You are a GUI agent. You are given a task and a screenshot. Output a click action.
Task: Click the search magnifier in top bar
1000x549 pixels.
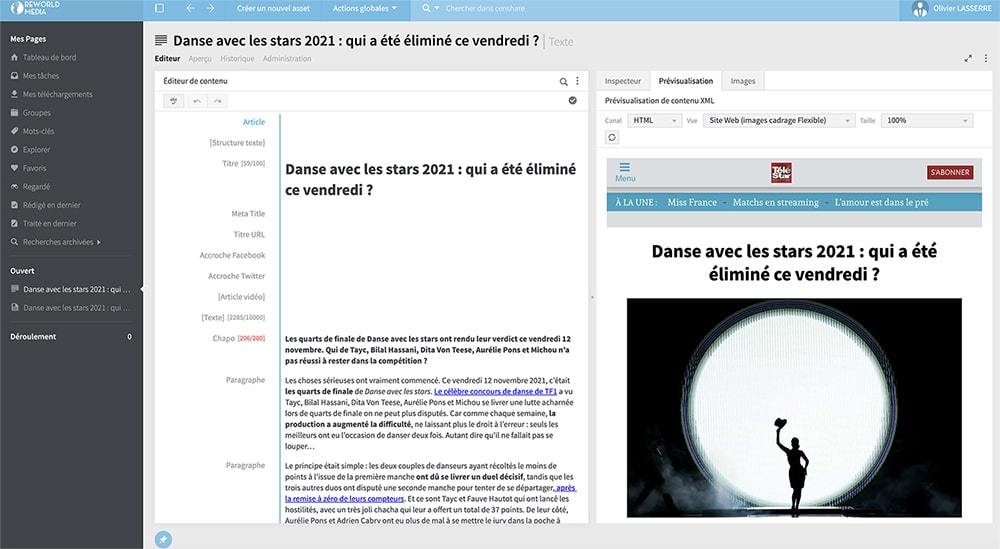[426, 8]
